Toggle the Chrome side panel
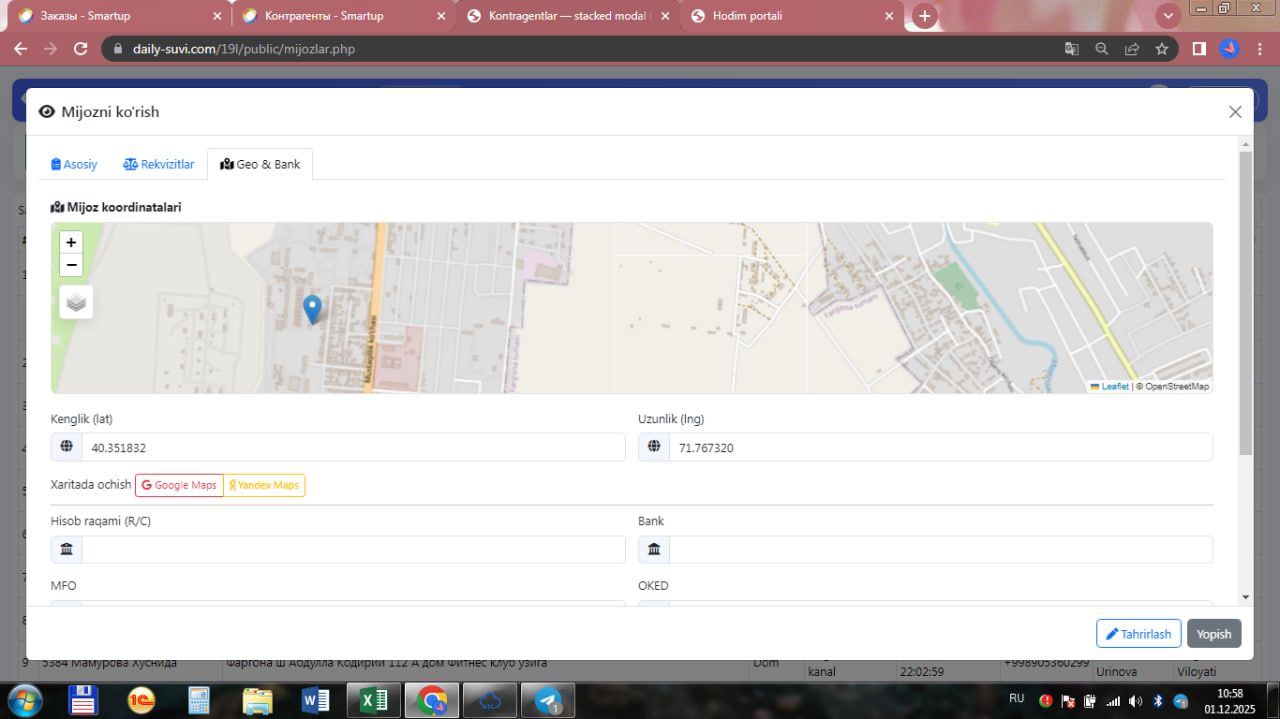 [1198, 48]
